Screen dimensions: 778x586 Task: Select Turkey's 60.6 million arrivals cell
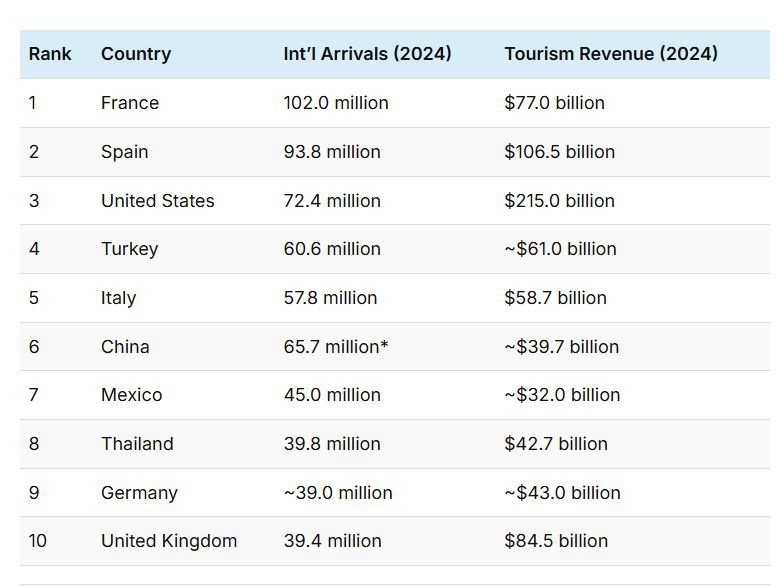click(332, 249)
